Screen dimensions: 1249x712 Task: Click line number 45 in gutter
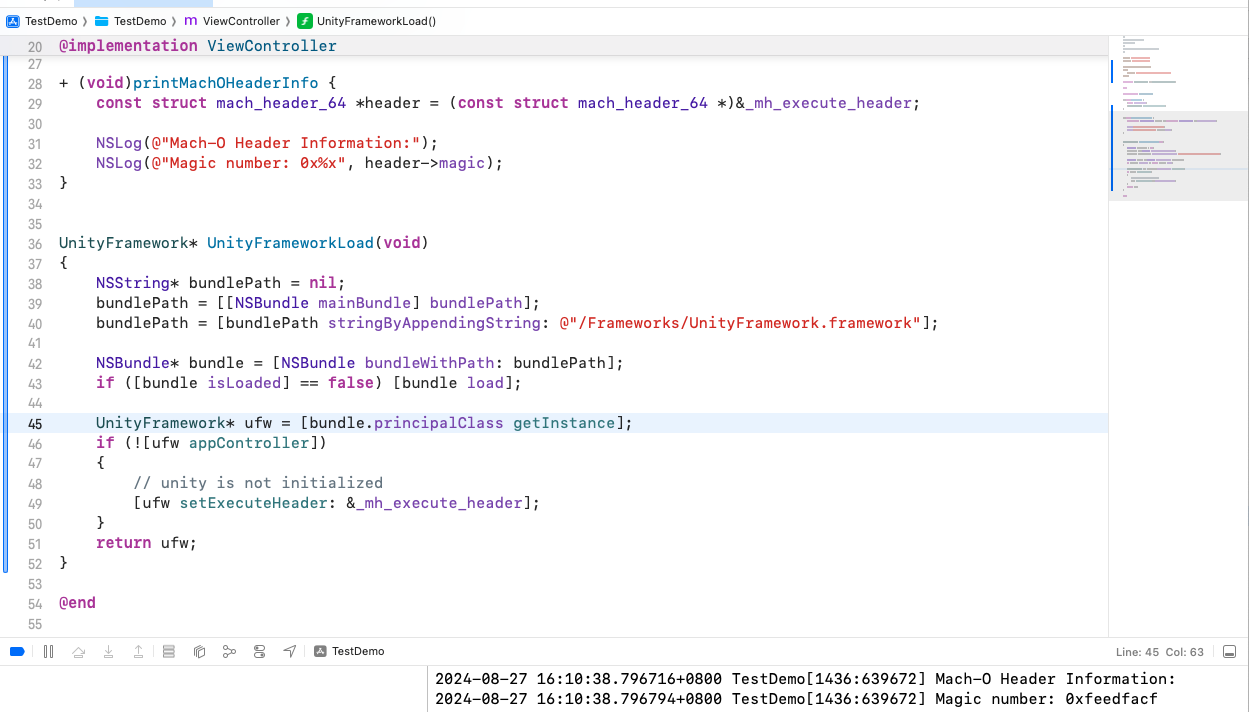click(35, 423)
